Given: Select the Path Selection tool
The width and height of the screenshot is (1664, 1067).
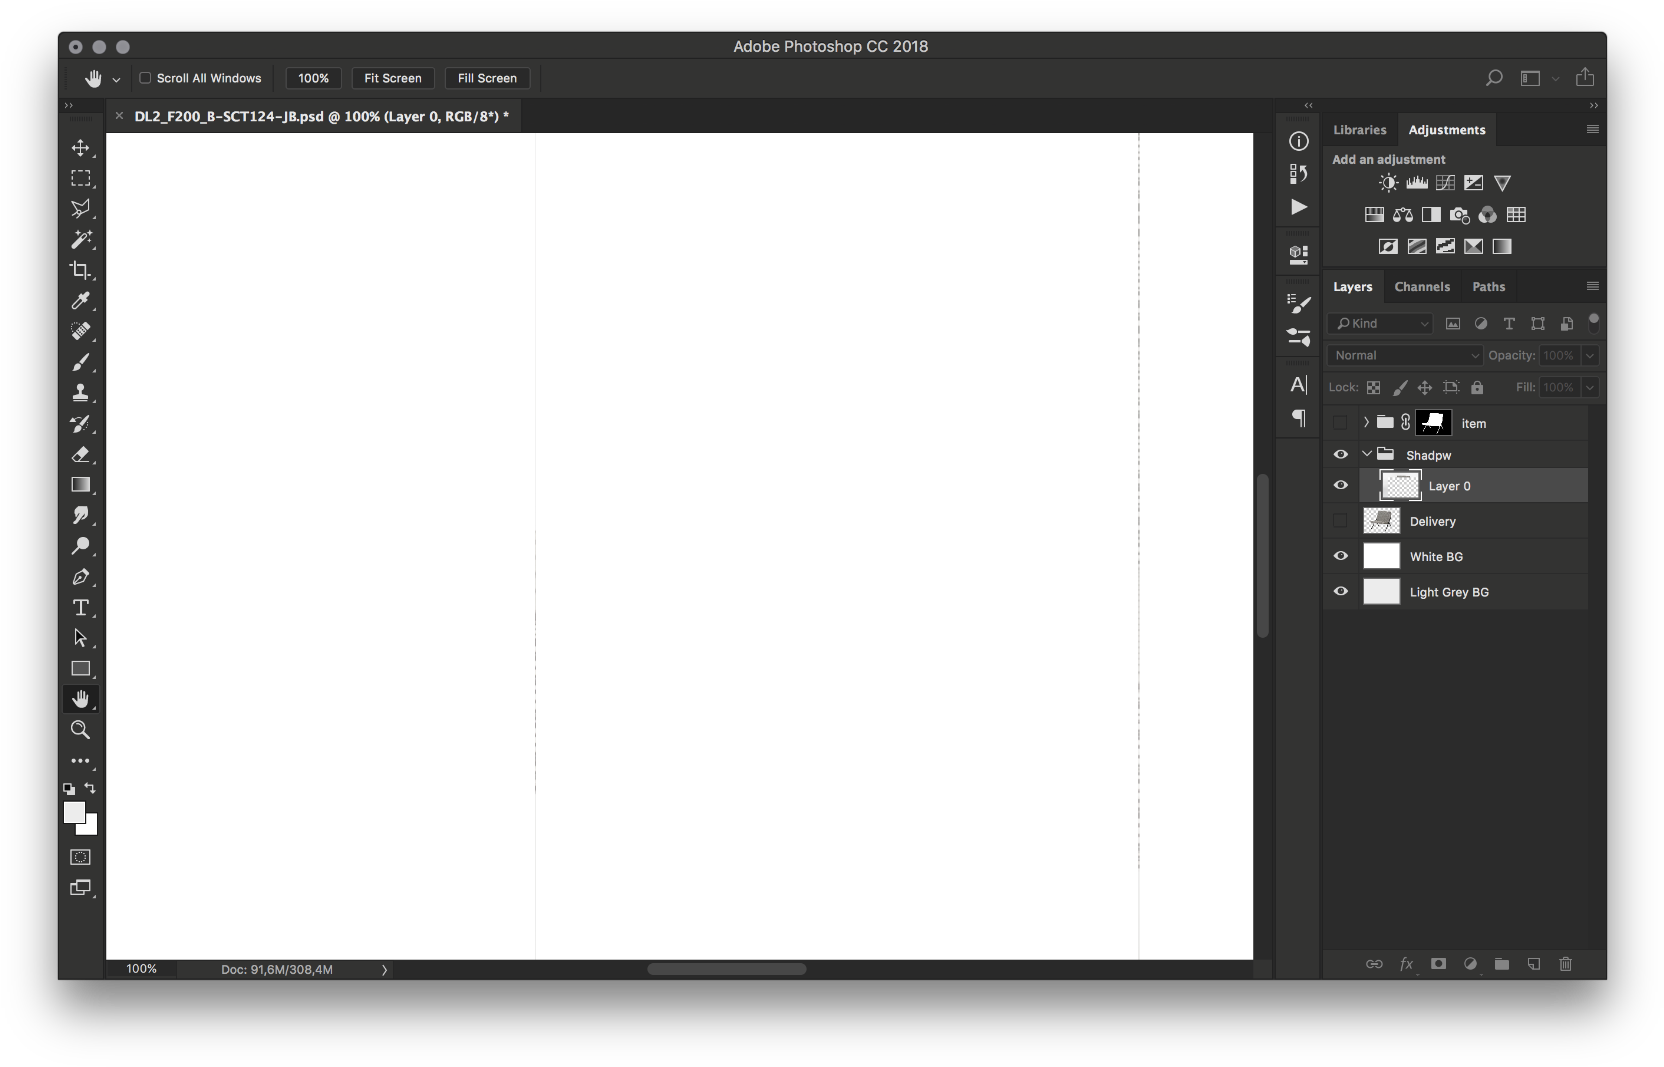Looking at the screenshot, I should coord(81,638).
